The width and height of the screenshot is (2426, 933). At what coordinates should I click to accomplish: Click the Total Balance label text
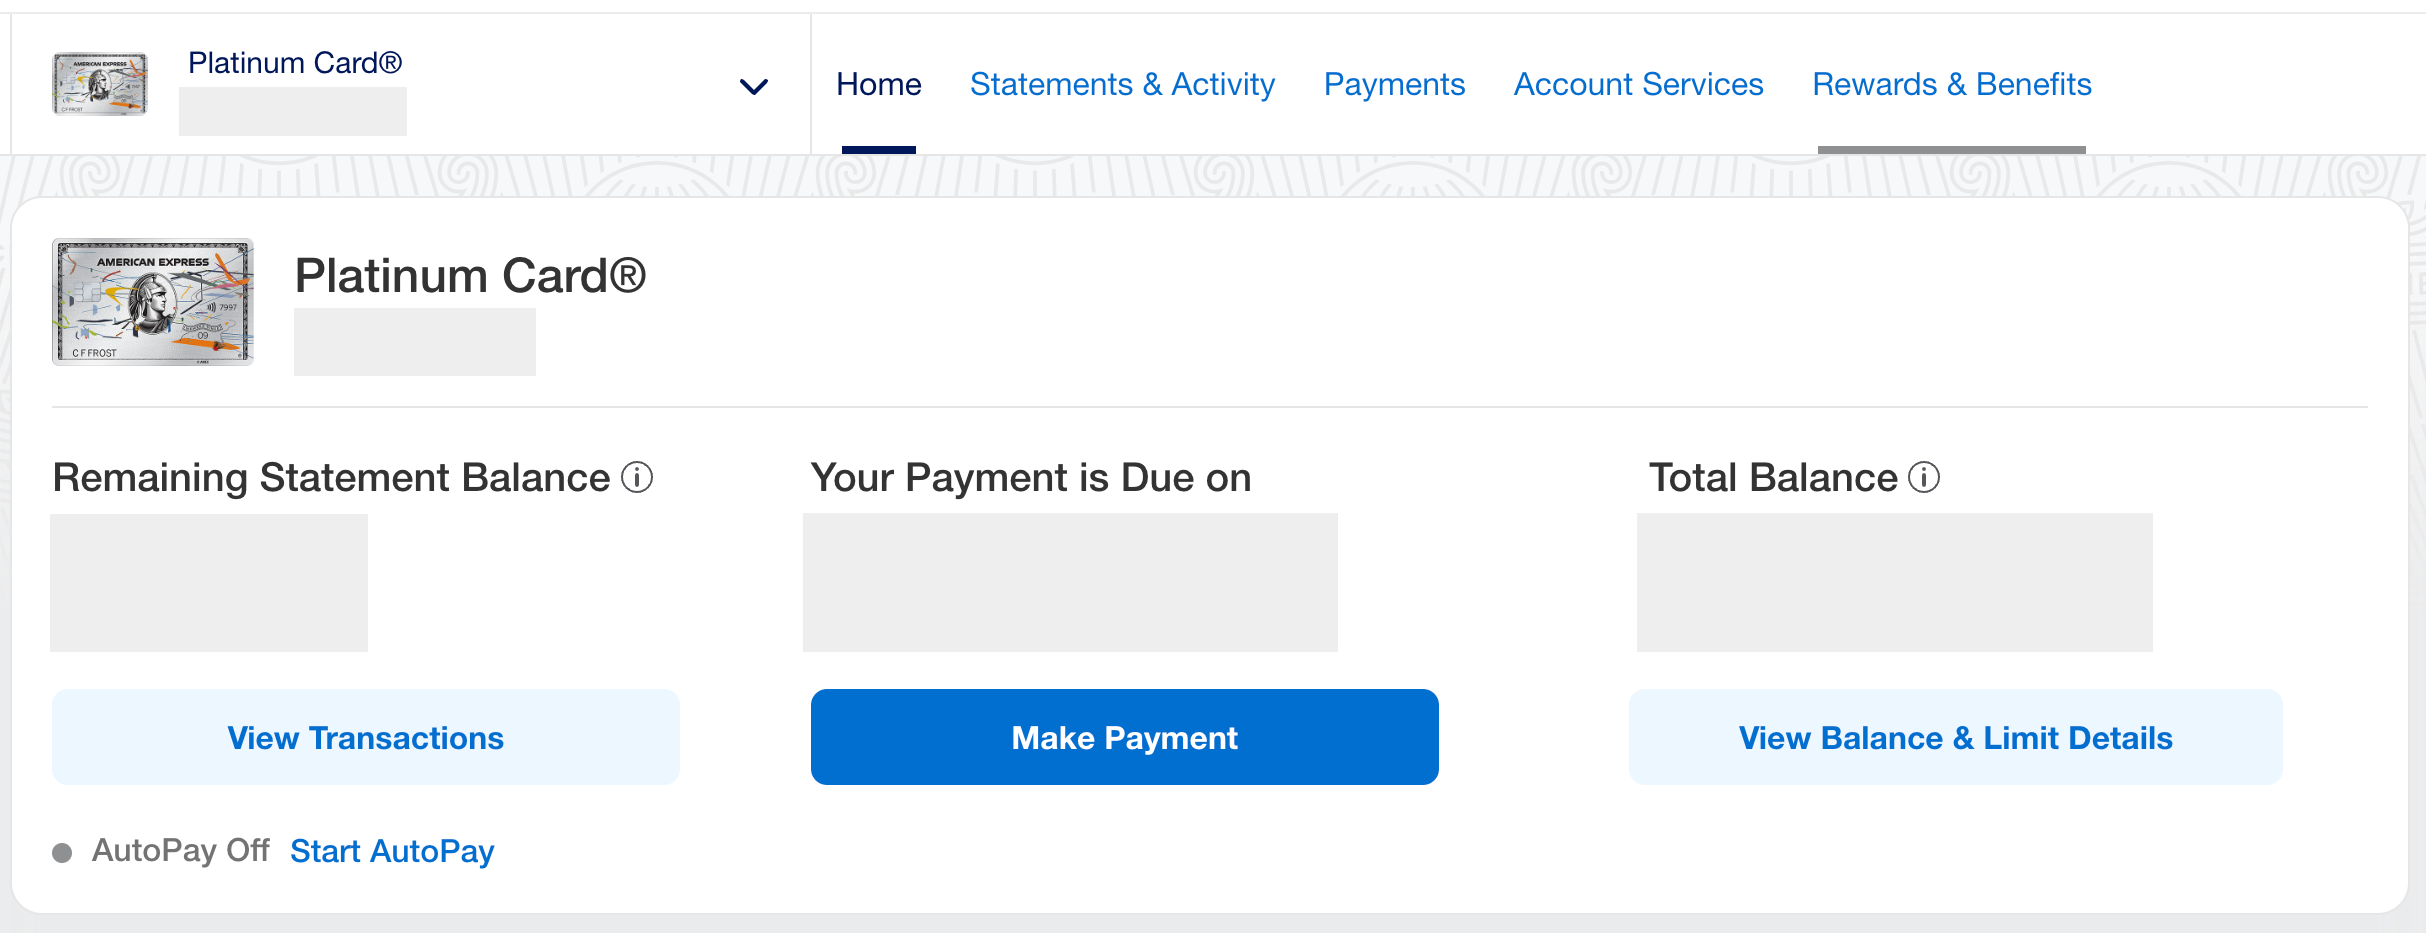tap(1772, 478)
